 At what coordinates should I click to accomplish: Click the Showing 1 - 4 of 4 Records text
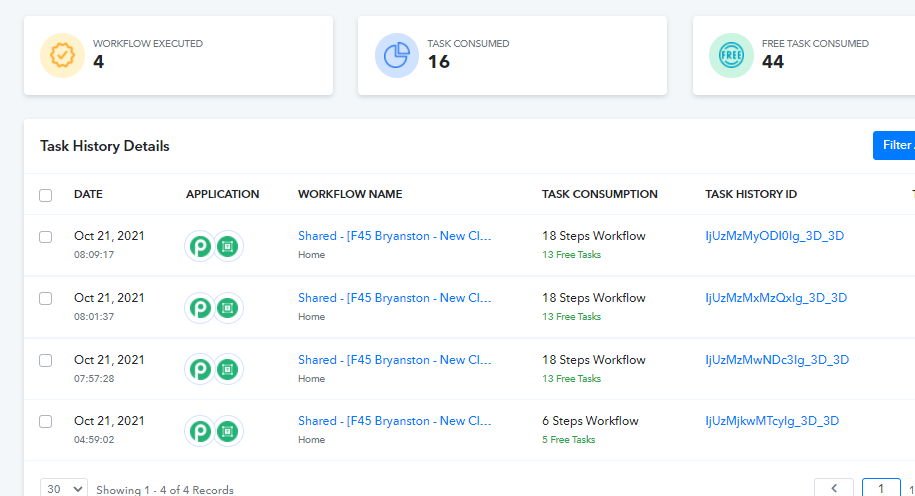(x=165, y=490)
